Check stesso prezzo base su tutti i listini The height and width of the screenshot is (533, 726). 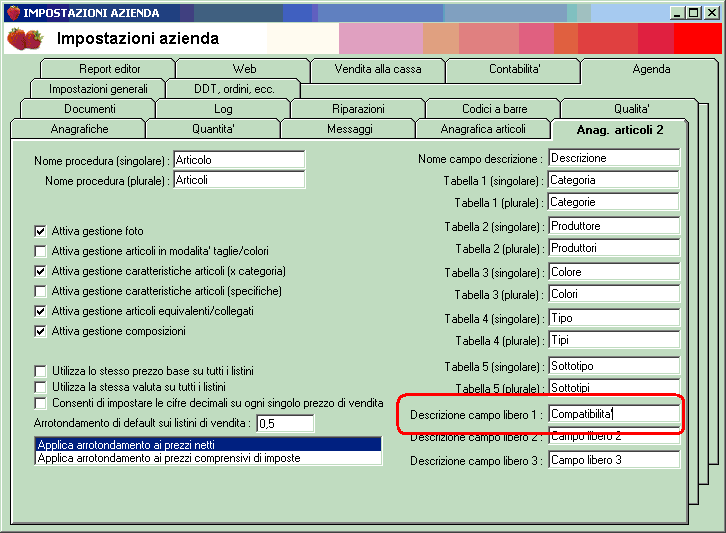coord(40,371)
